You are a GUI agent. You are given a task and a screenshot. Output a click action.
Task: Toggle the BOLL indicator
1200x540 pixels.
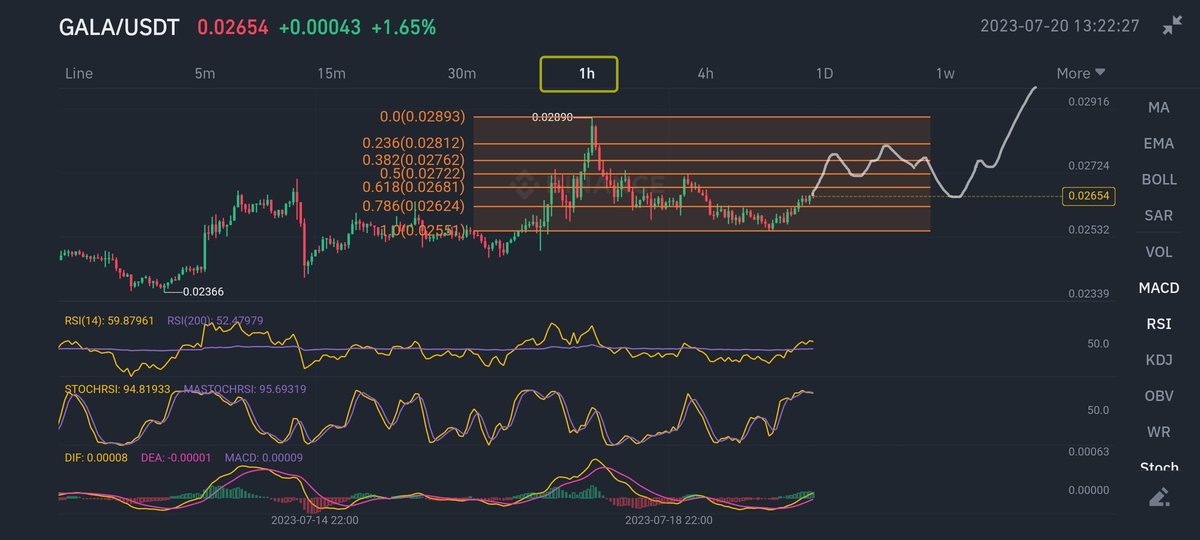coord(1158,179)
